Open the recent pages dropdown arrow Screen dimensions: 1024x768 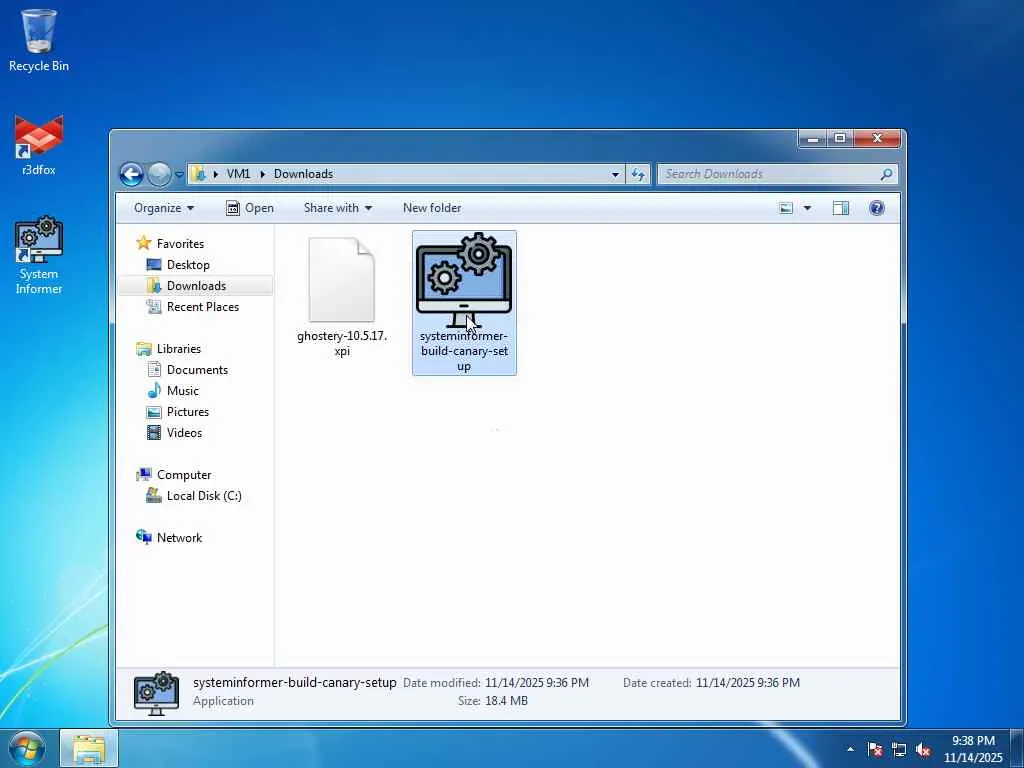[x=179, y=174]
